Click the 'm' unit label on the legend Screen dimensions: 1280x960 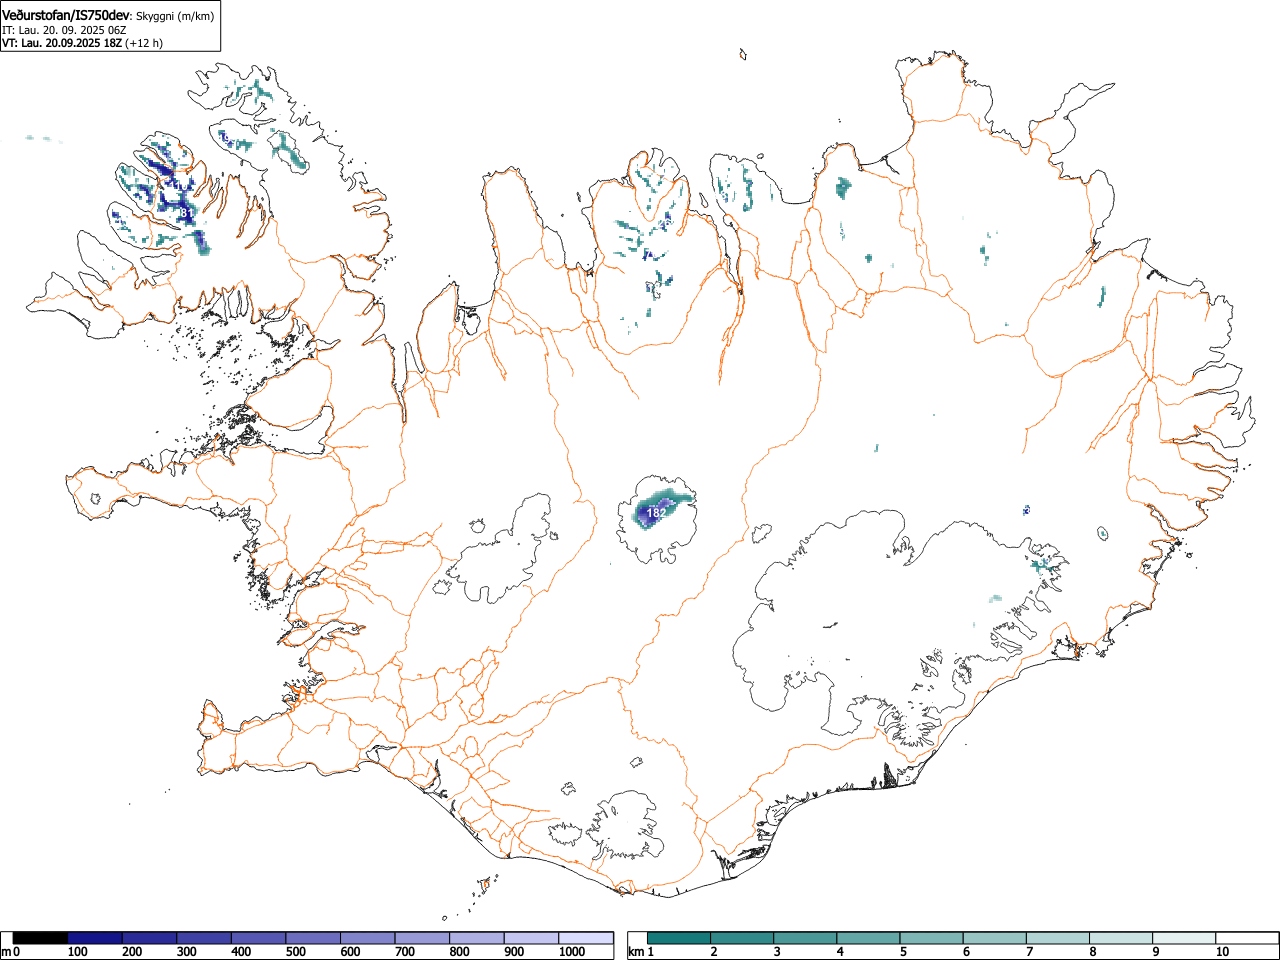click(6, 952)
